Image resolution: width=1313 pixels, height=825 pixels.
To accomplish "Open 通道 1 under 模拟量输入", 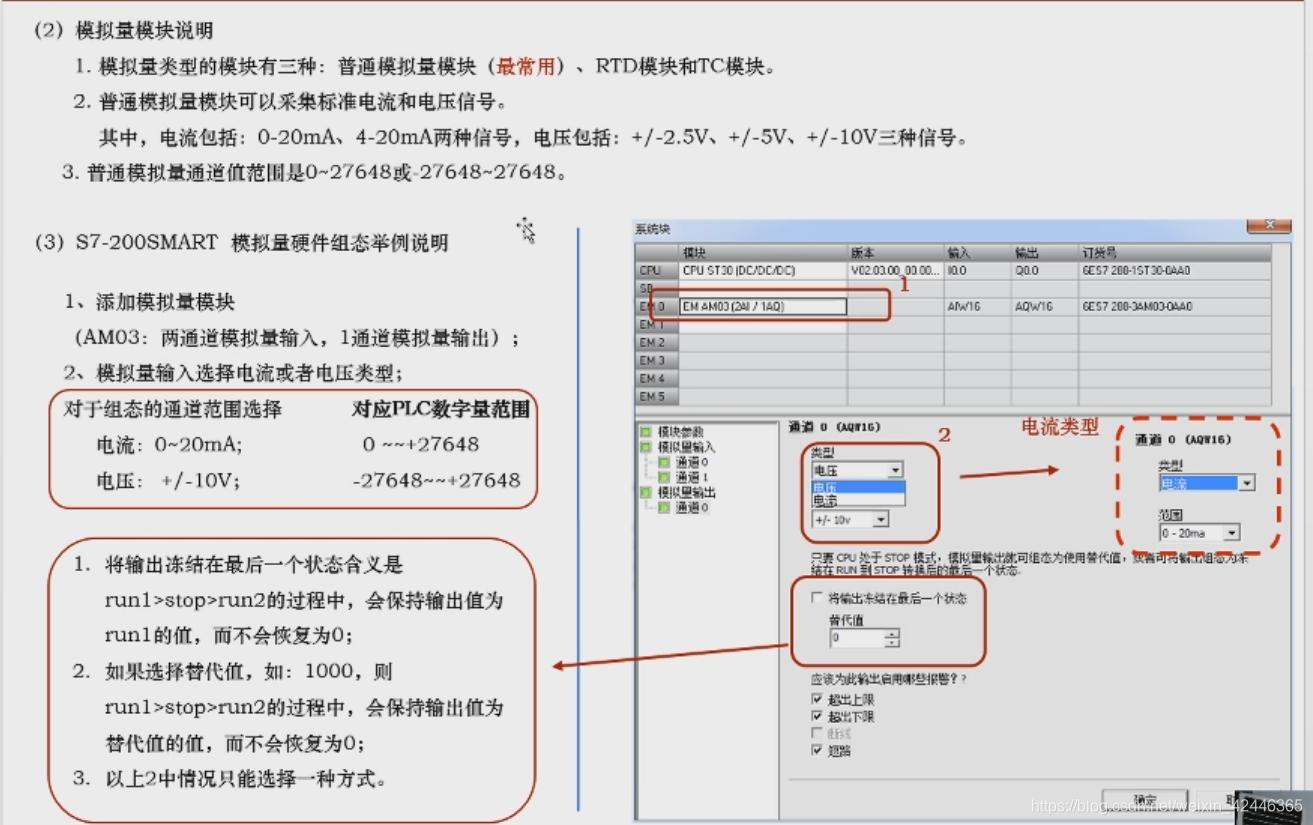I will point(683,477).
